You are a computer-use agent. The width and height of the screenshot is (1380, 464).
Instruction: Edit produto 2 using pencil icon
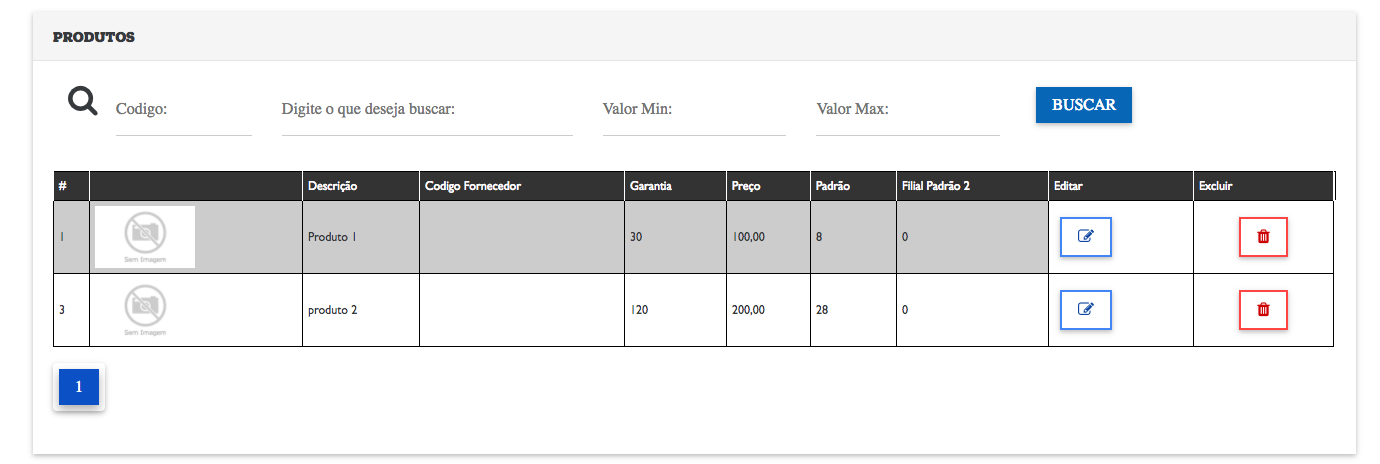[x=1085, y=310]
